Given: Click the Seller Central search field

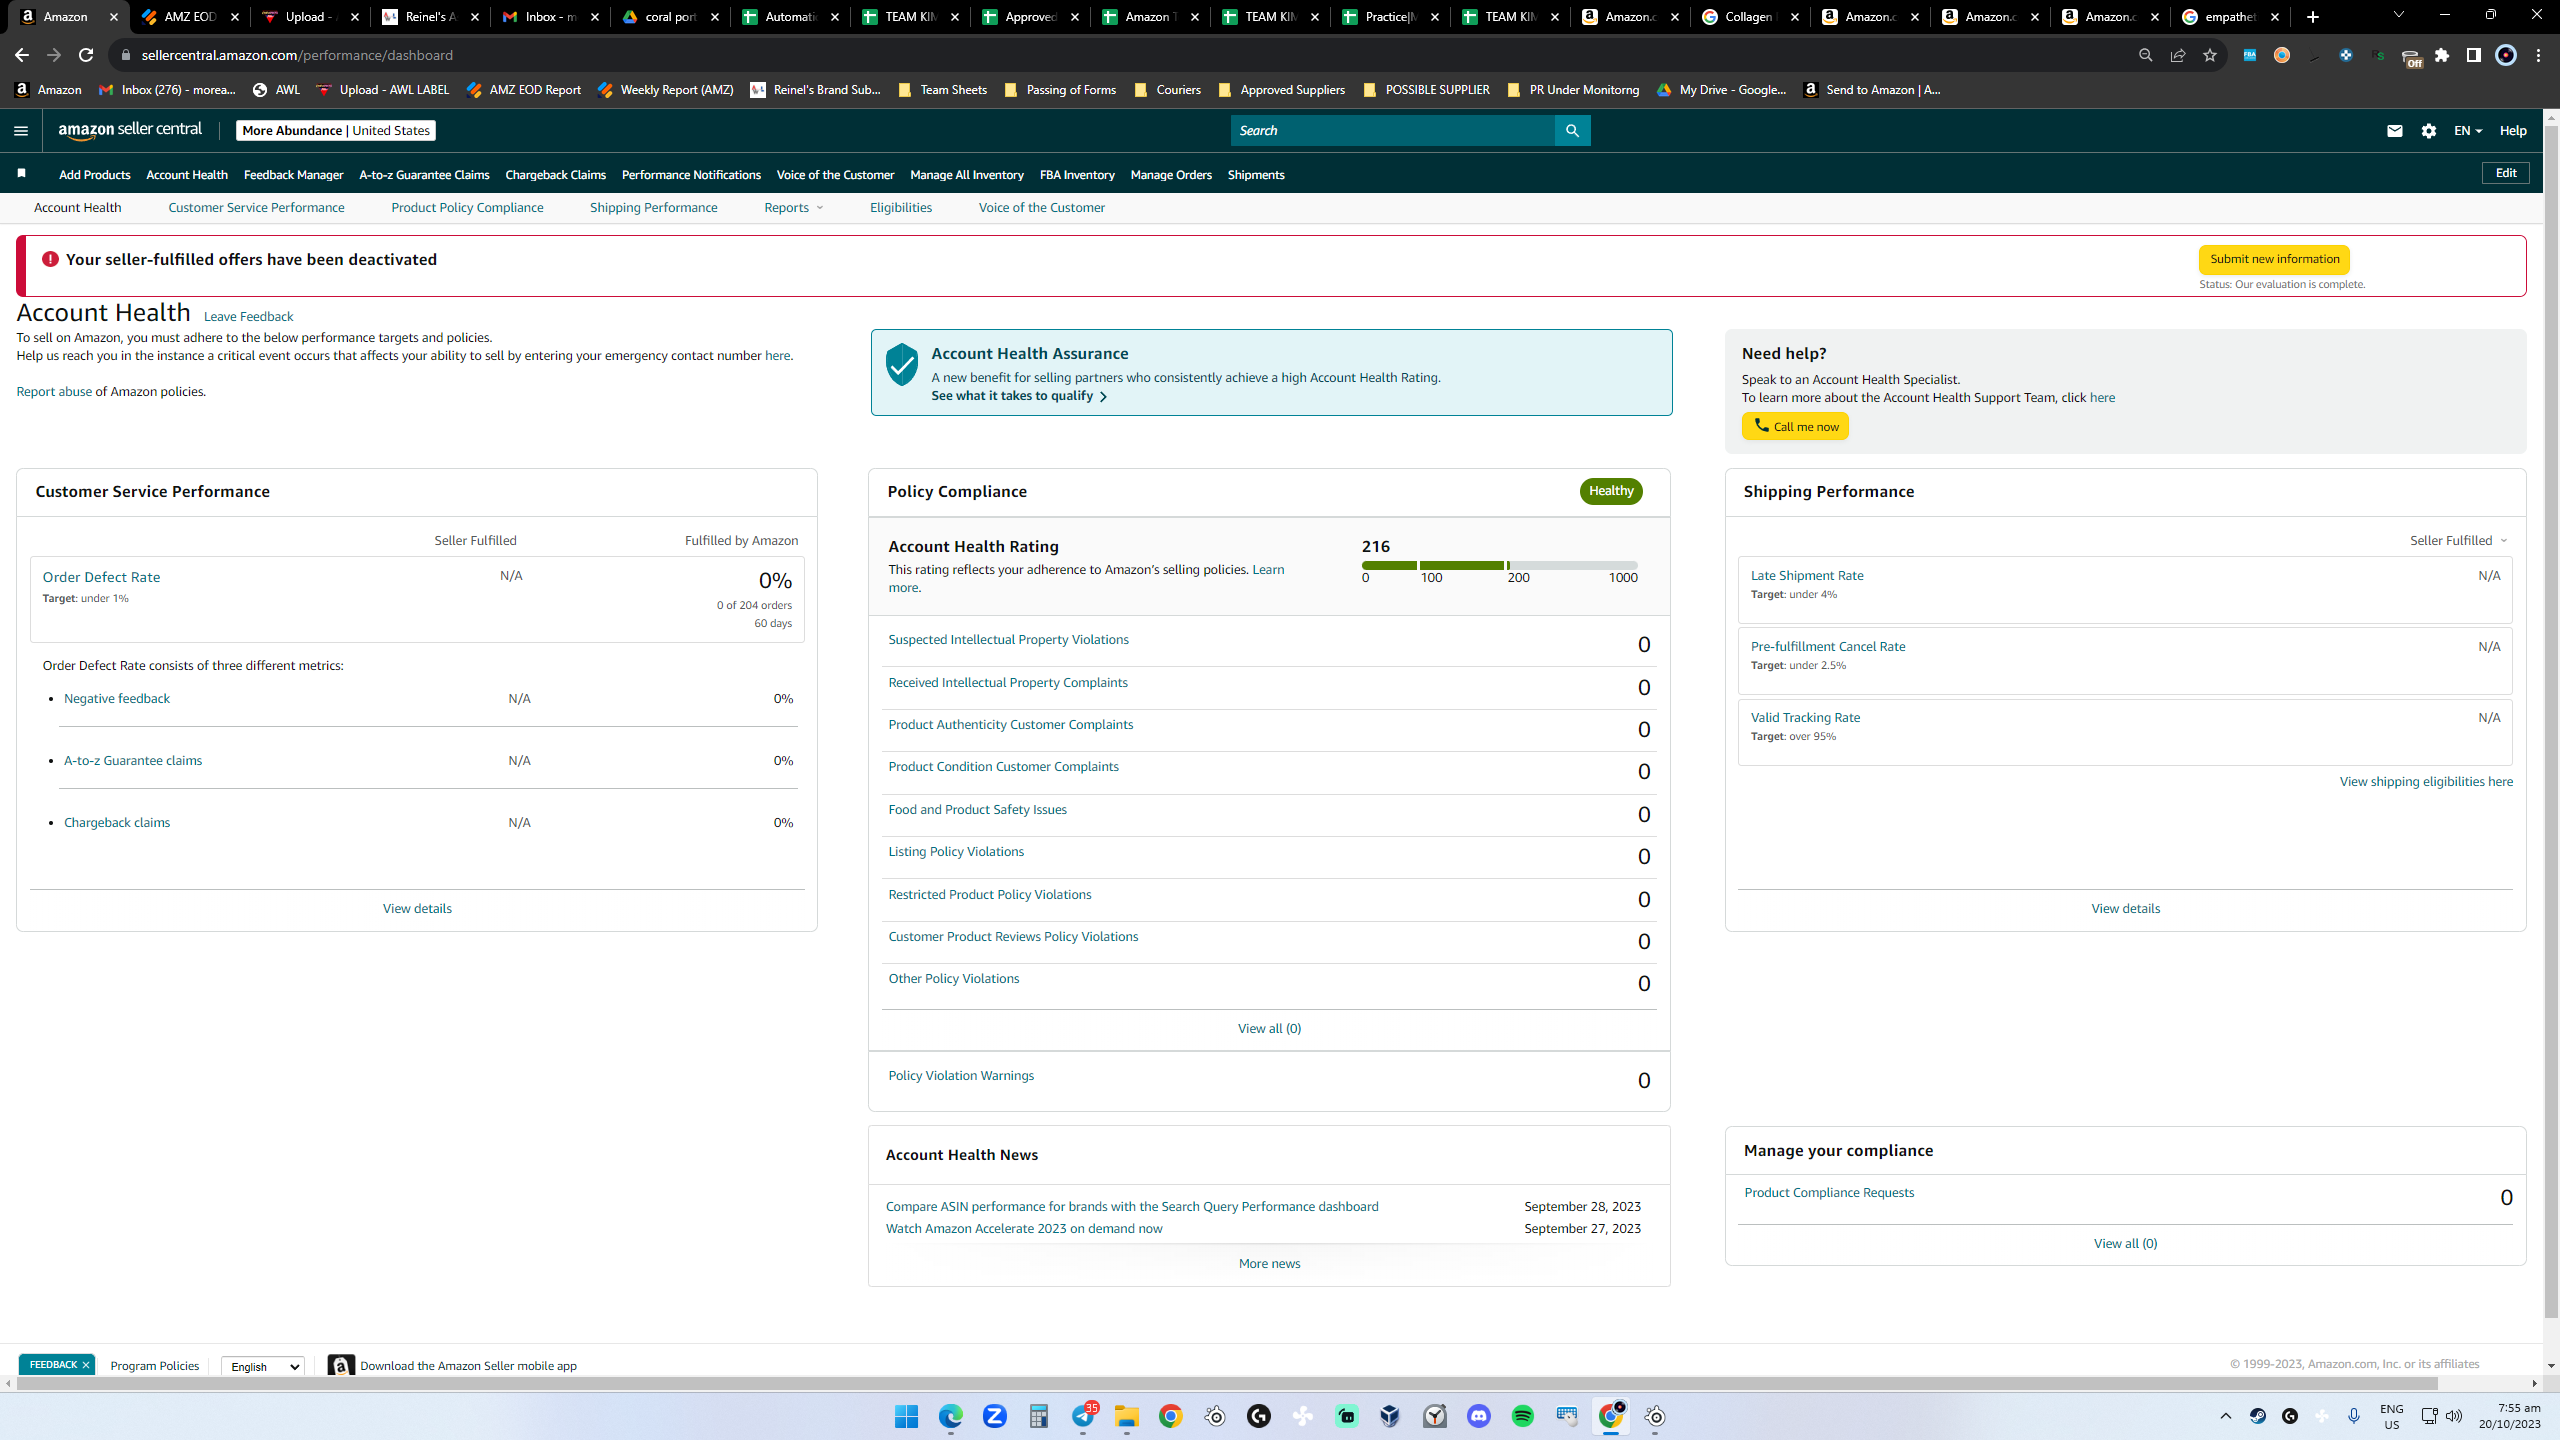Looking at the screenshot, I should point(1392,130).
